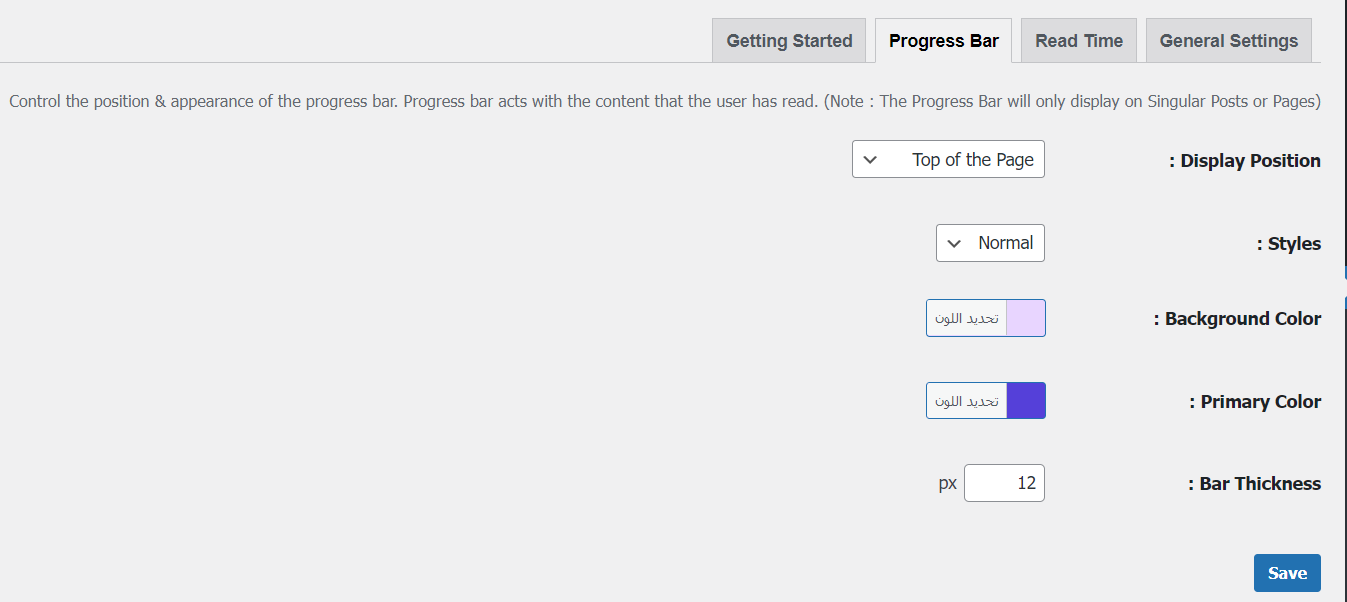The width and height of the screenshot is (1347, 602).
Task: Click the dark blue Primary Color swatch
Action: [x=1026, y=401]
